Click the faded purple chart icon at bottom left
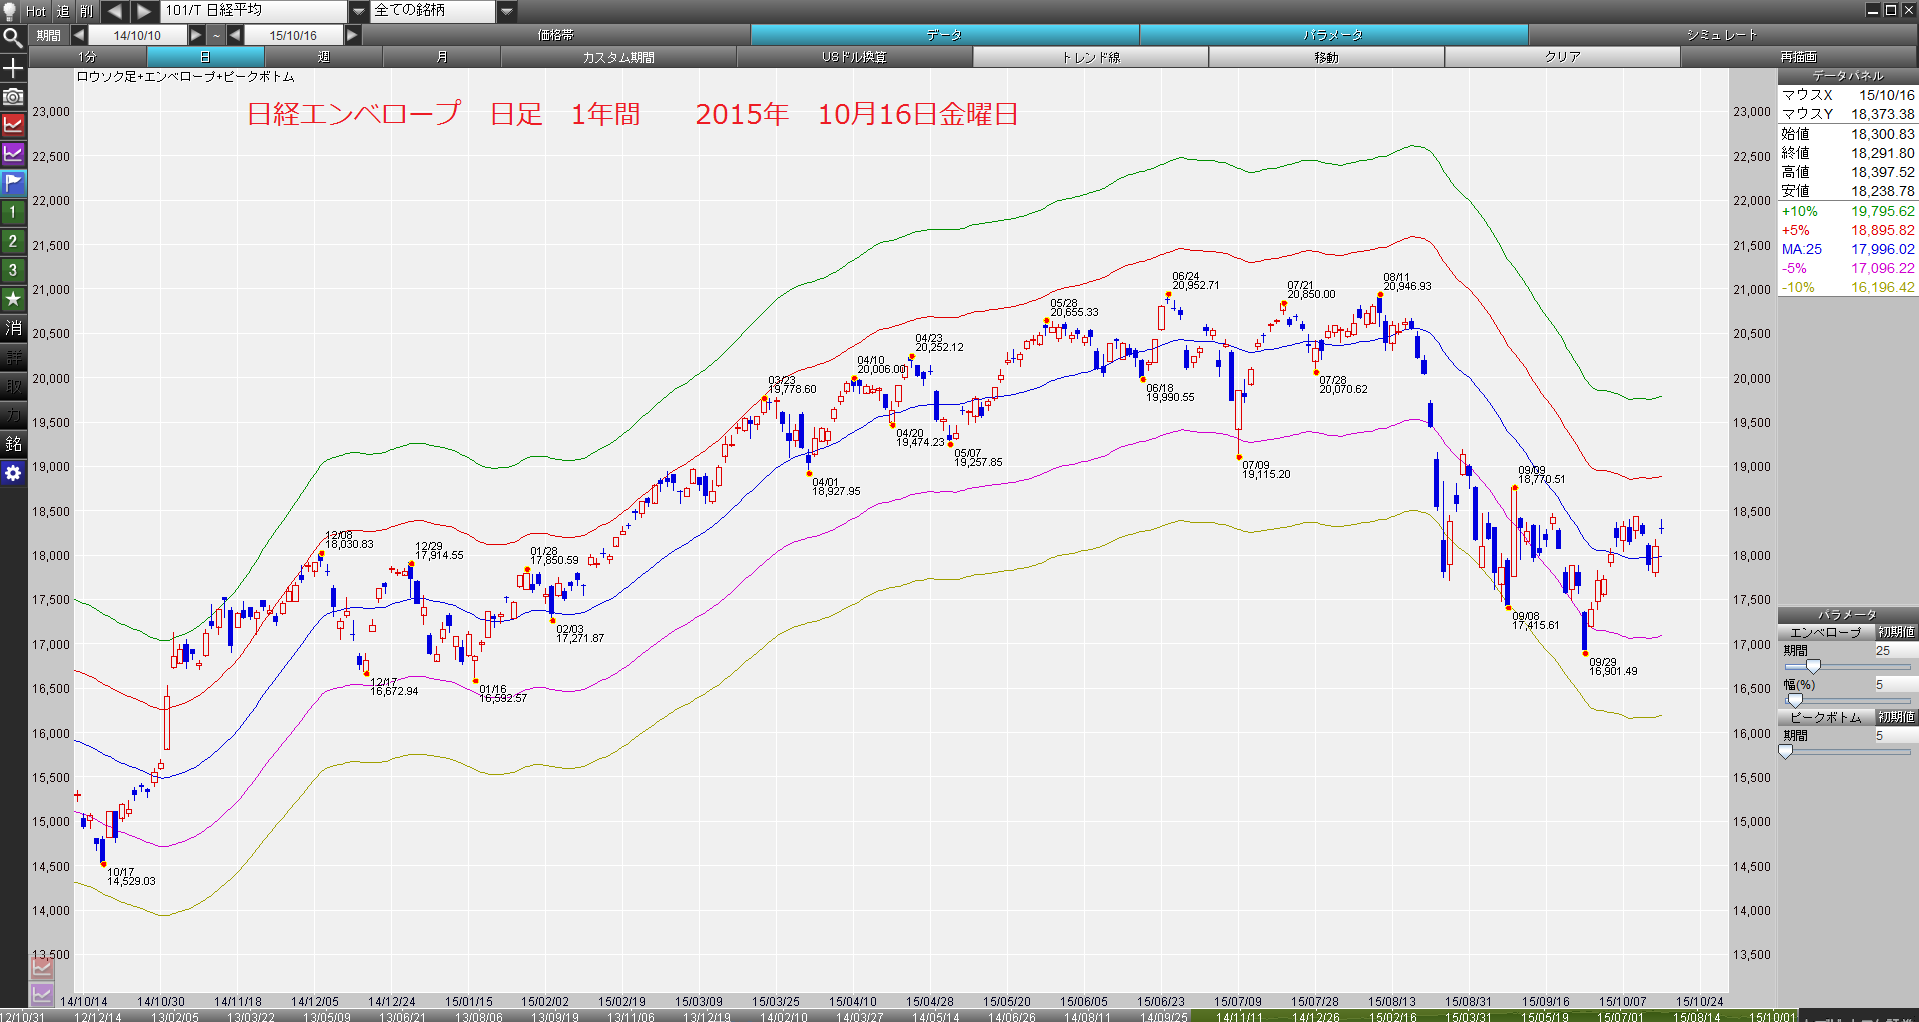1919x1022 pixels. click(x=42, y=994)
